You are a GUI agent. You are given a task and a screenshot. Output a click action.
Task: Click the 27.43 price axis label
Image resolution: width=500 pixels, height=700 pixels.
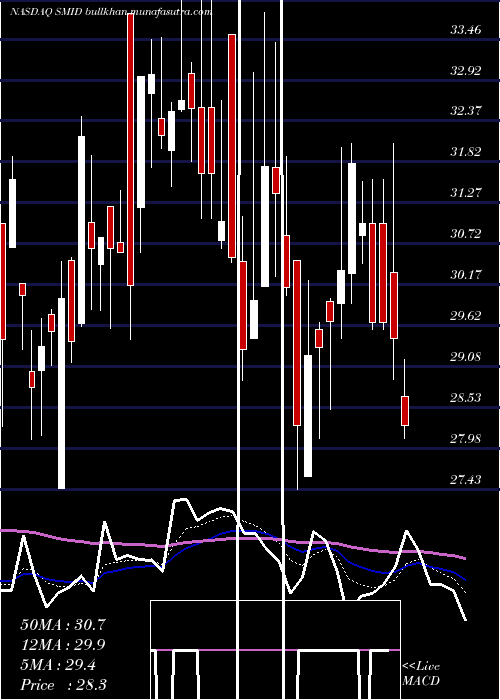point(466,479)
